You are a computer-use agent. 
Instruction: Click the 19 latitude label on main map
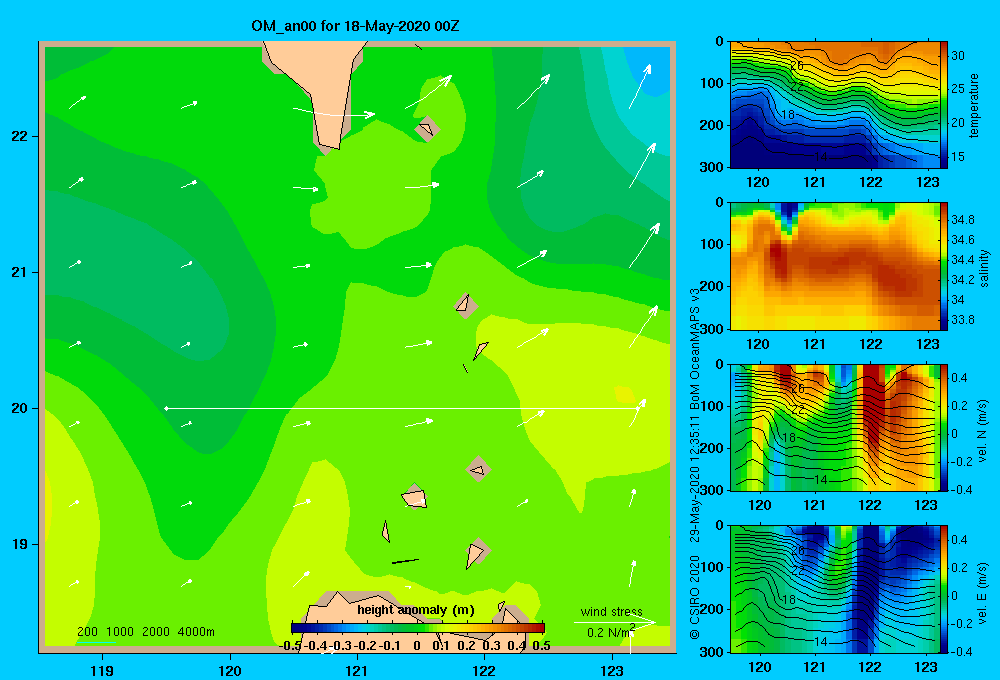click(x=19, y=544)
